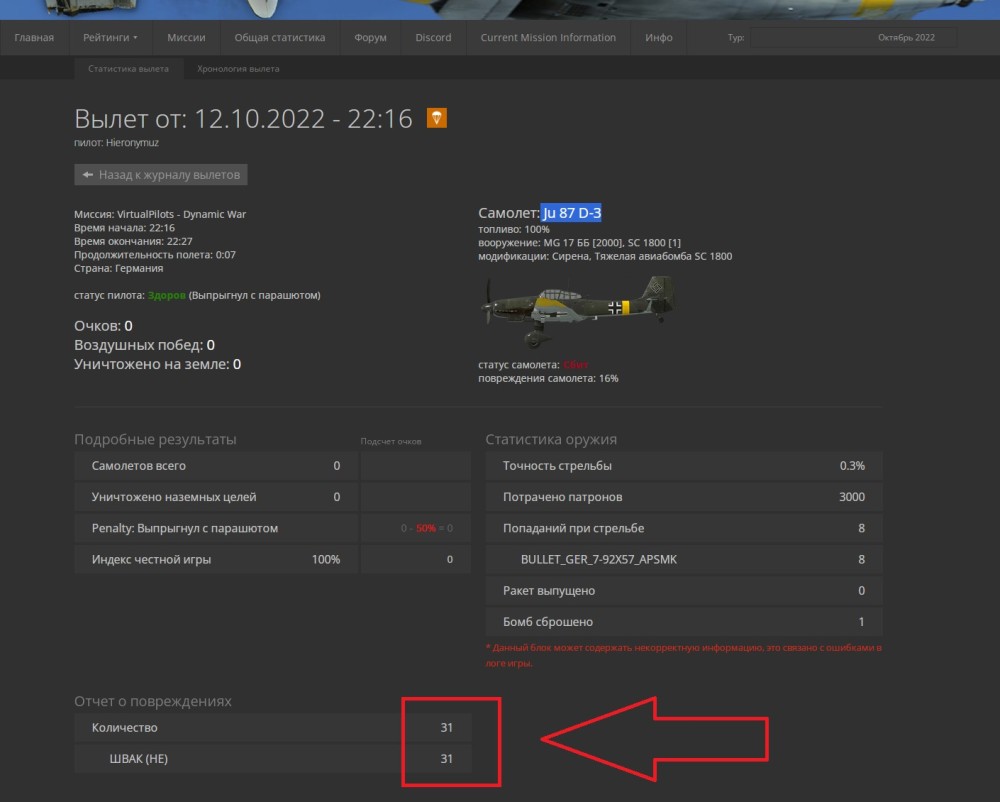Image resolution: width=1000 pixels, height=802 pixels.
Task: Click the pilot name Hieronymuz
Action: (132, 143)
